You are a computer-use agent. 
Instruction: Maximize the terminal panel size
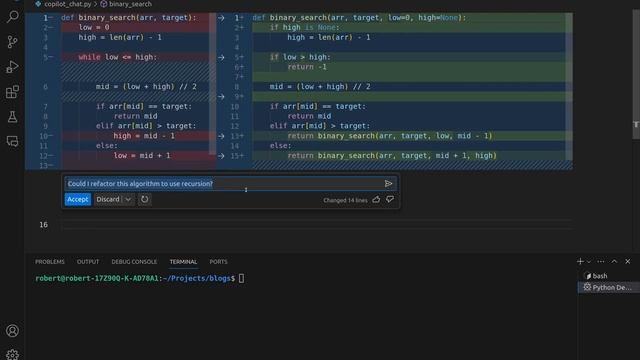614,261
